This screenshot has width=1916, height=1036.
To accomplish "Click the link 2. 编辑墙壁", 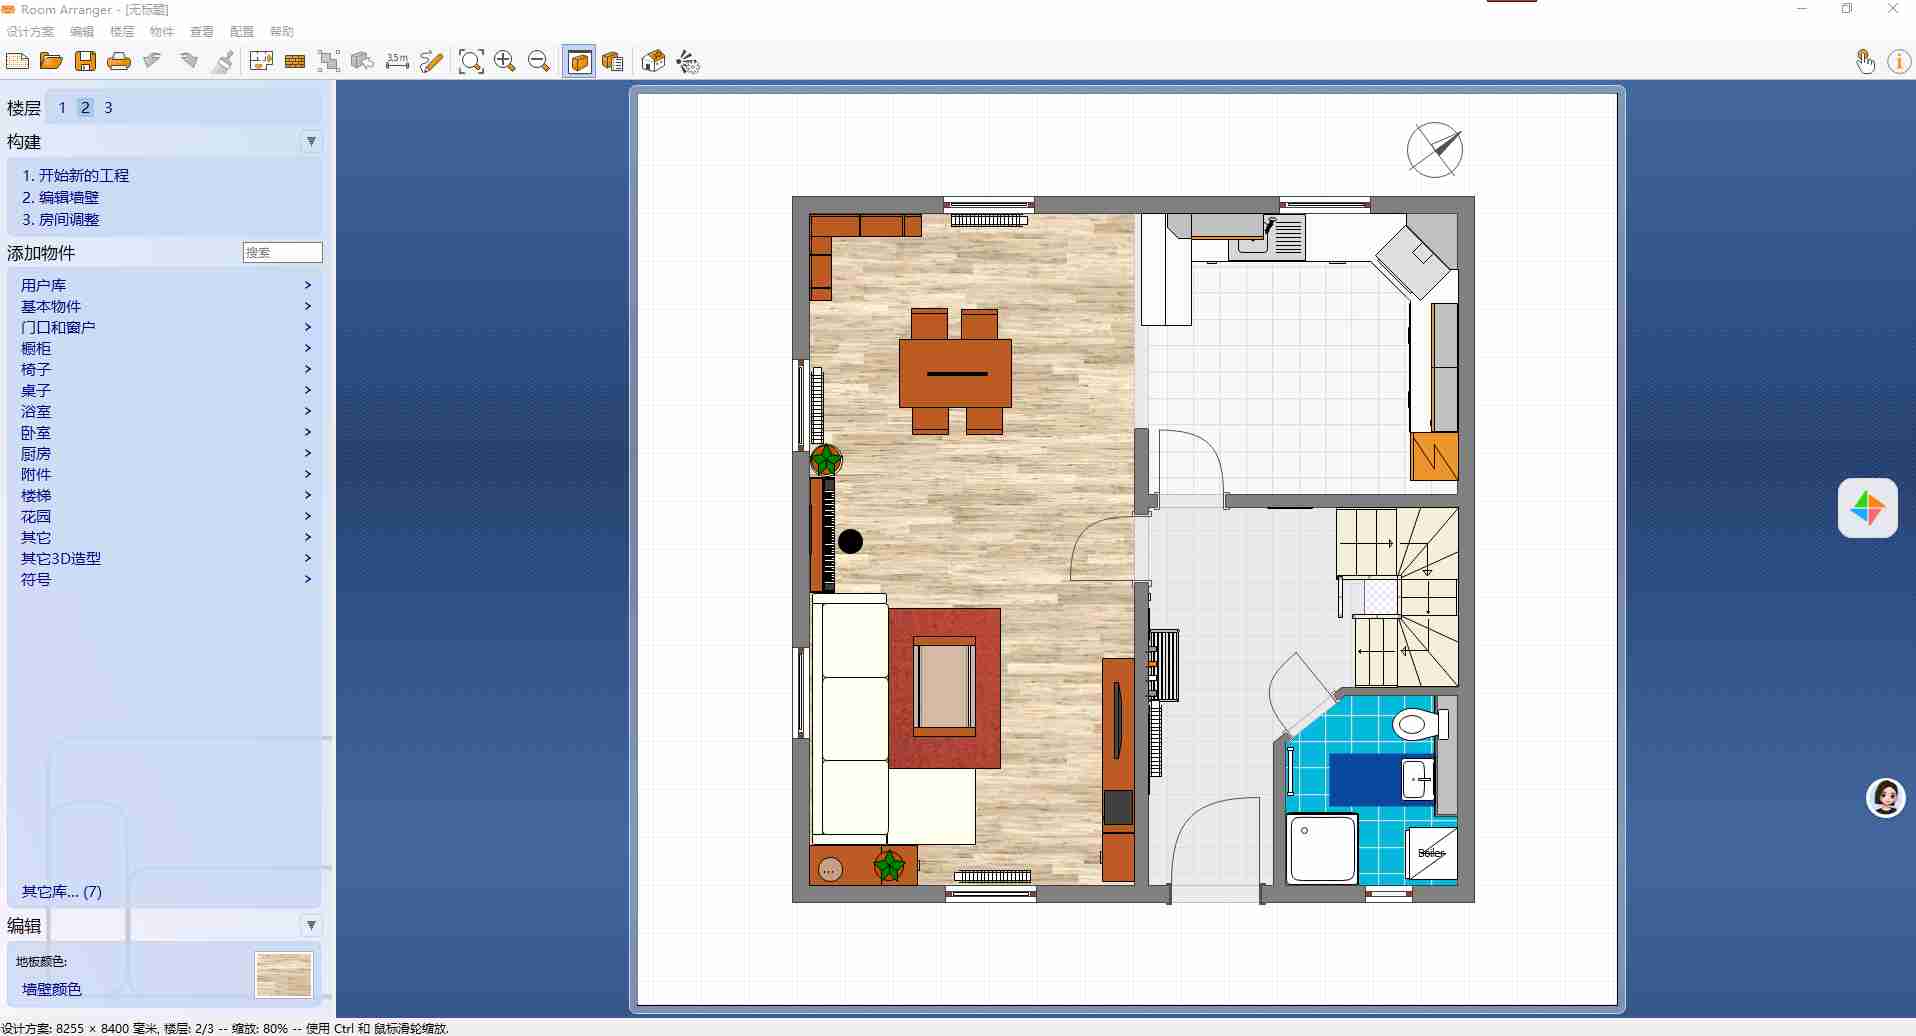I will pyautogui.click(x=61, y=197).
